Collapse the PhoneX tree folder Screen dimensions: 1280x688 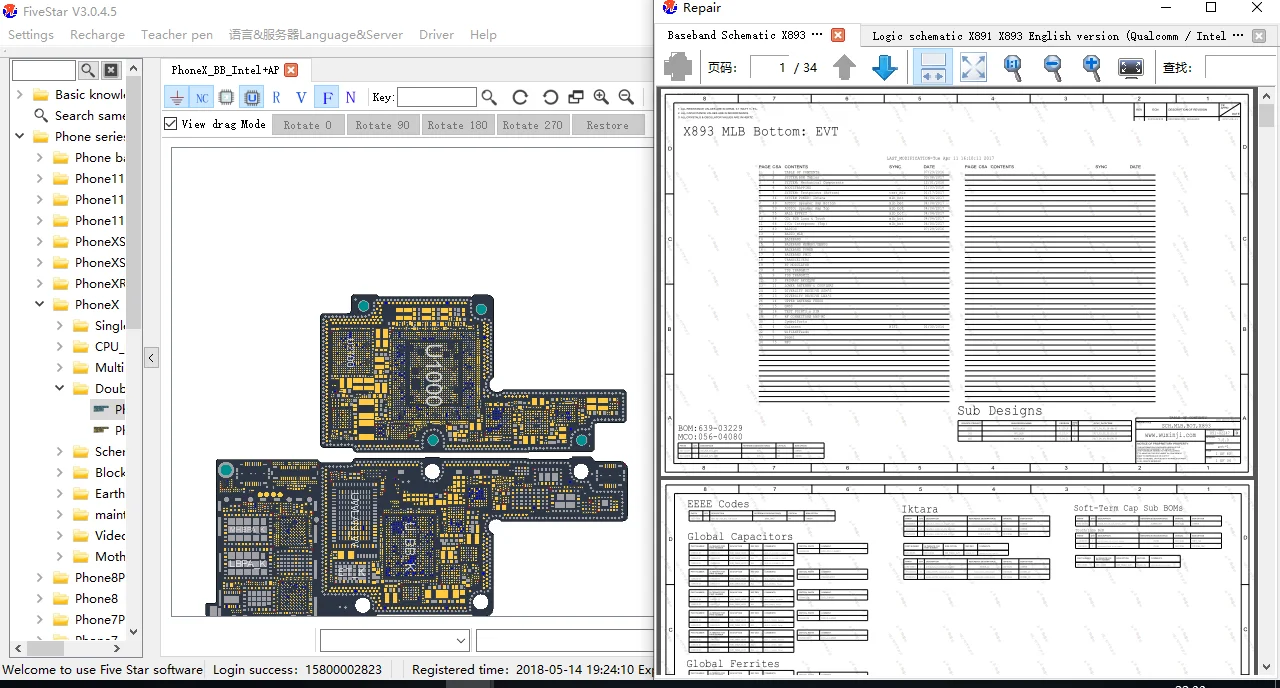(x=40, y=305)
